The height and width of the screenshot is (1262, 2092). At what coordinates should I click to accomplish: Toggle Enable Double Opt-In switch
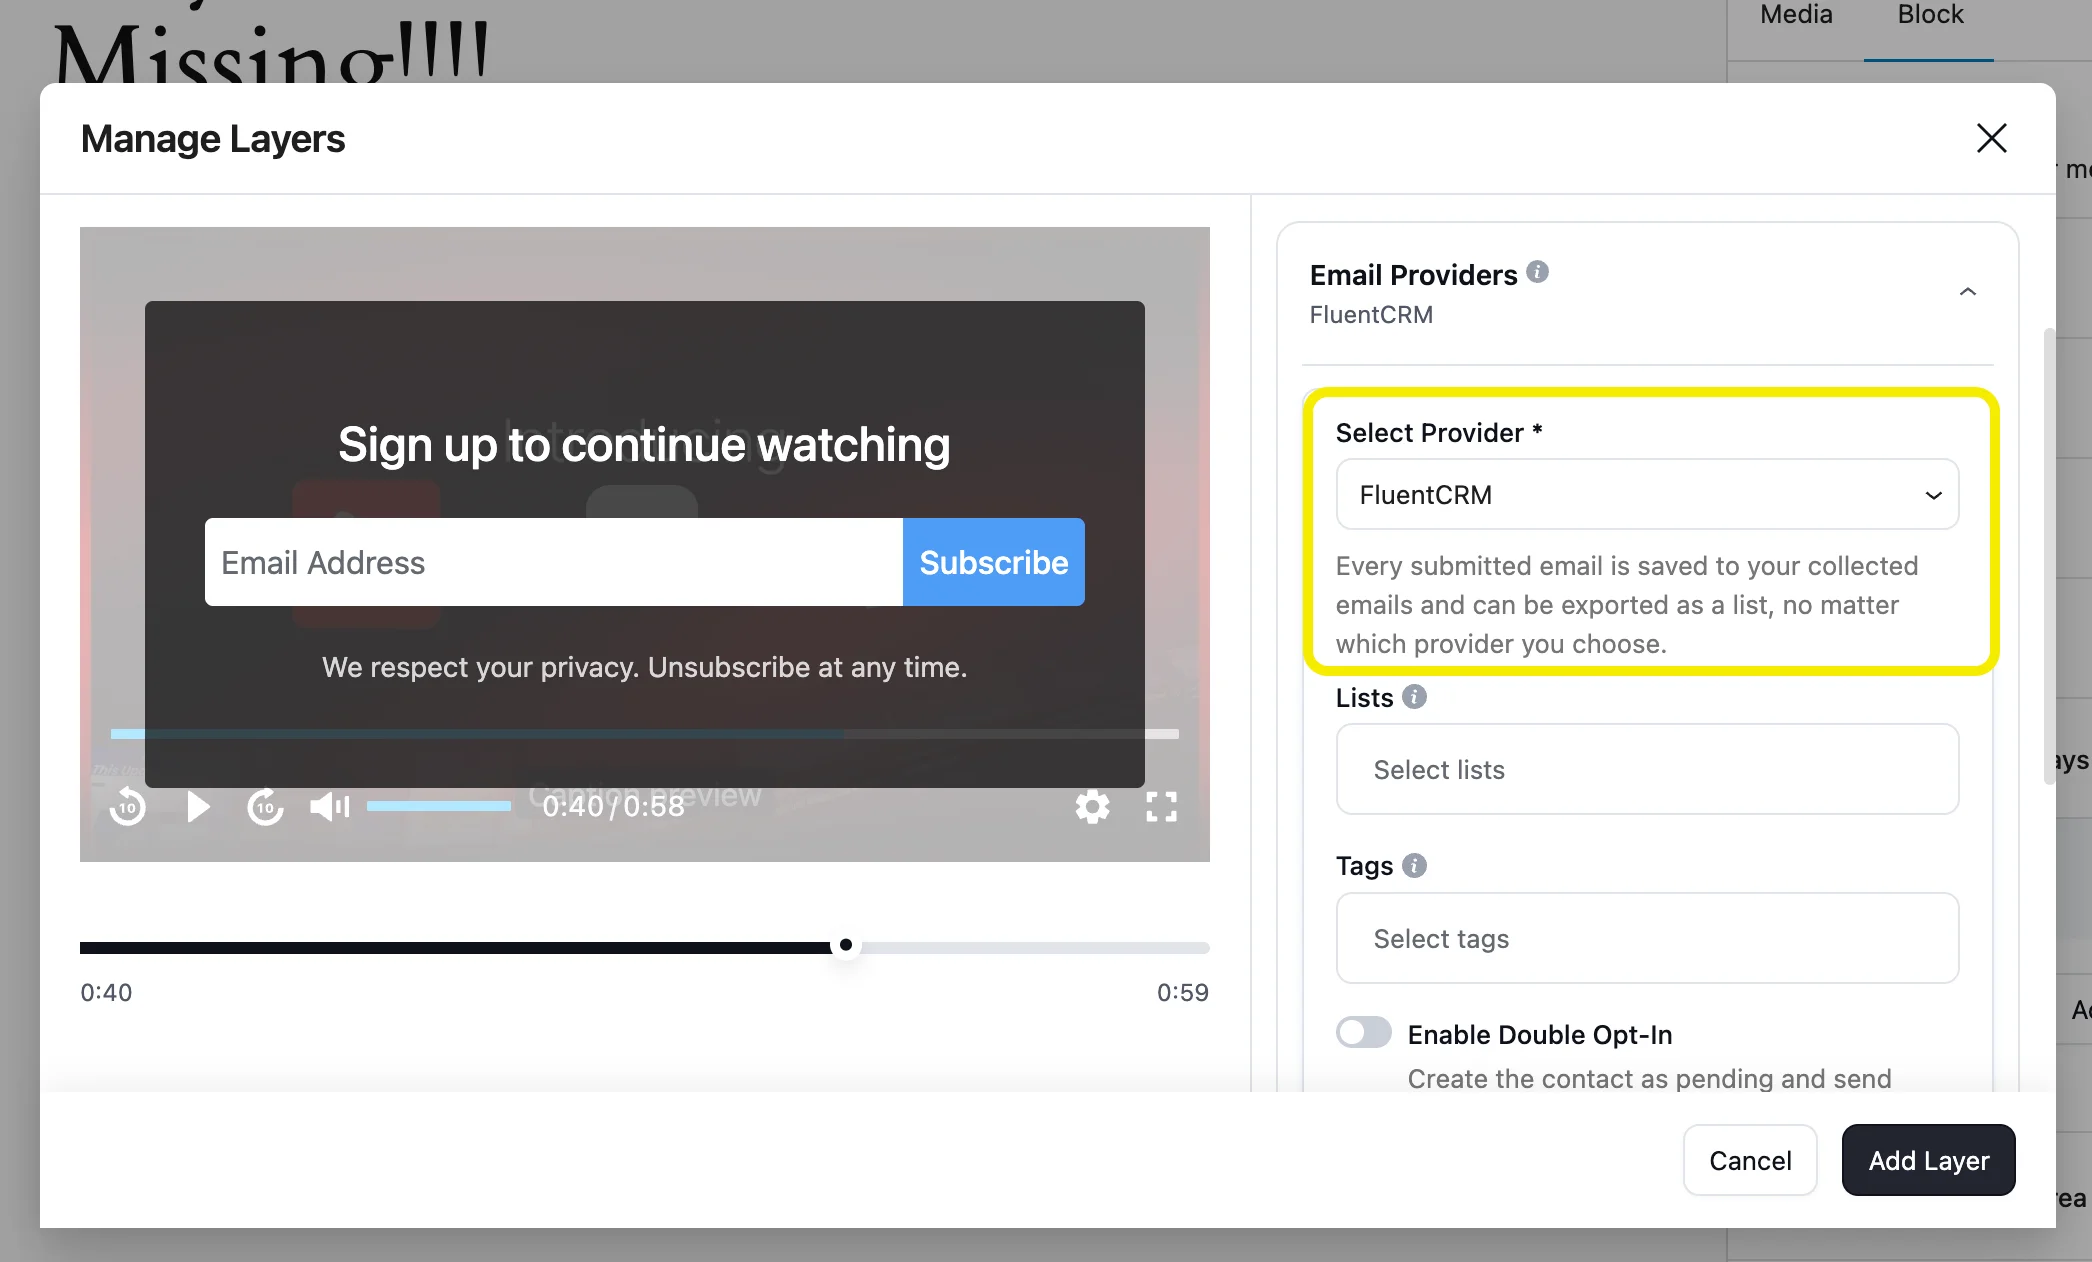(1364, 1033)
